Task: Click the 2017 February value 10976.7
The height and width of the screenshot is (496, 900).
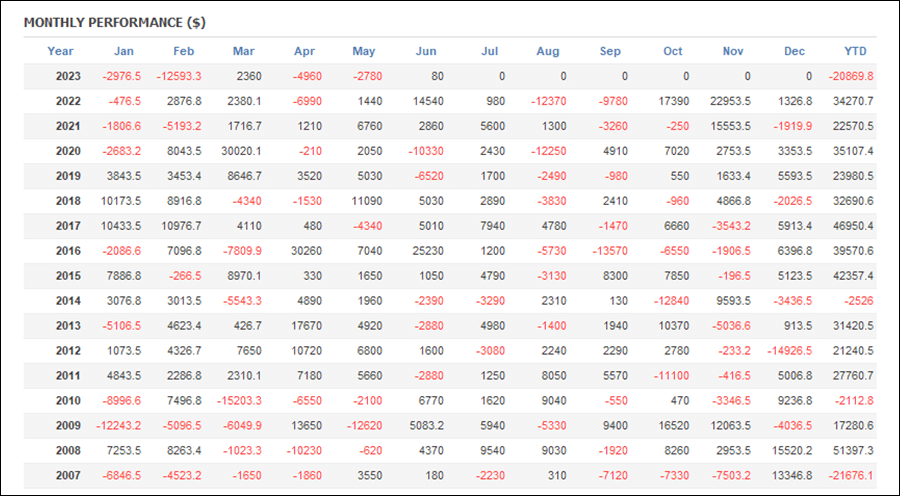Action: point(181,226)
